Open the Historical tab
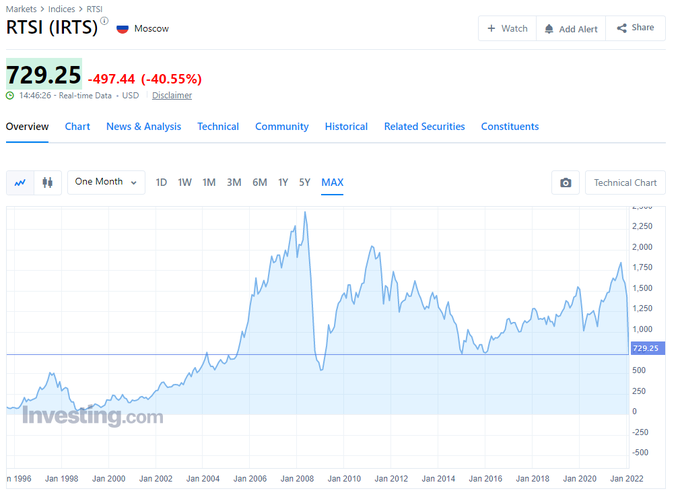This screenshot has height=493, width=680. click(346, 127)
